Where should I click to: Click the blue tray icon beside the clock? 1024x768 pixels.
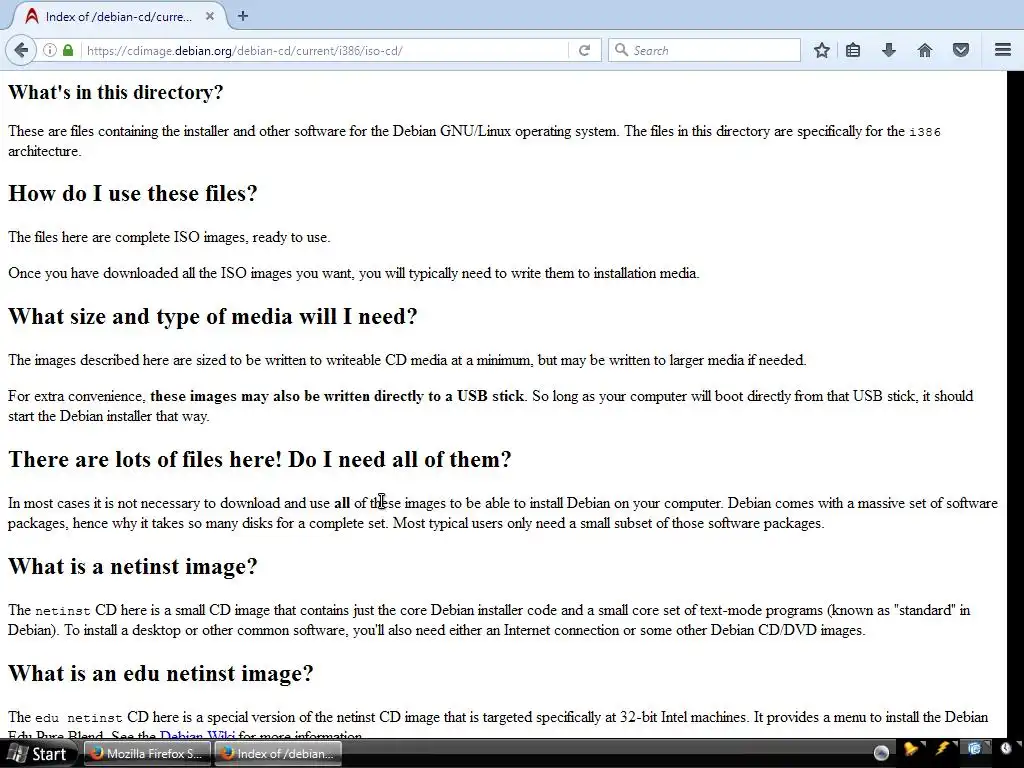pyautogui.click(x=974, y=749)
